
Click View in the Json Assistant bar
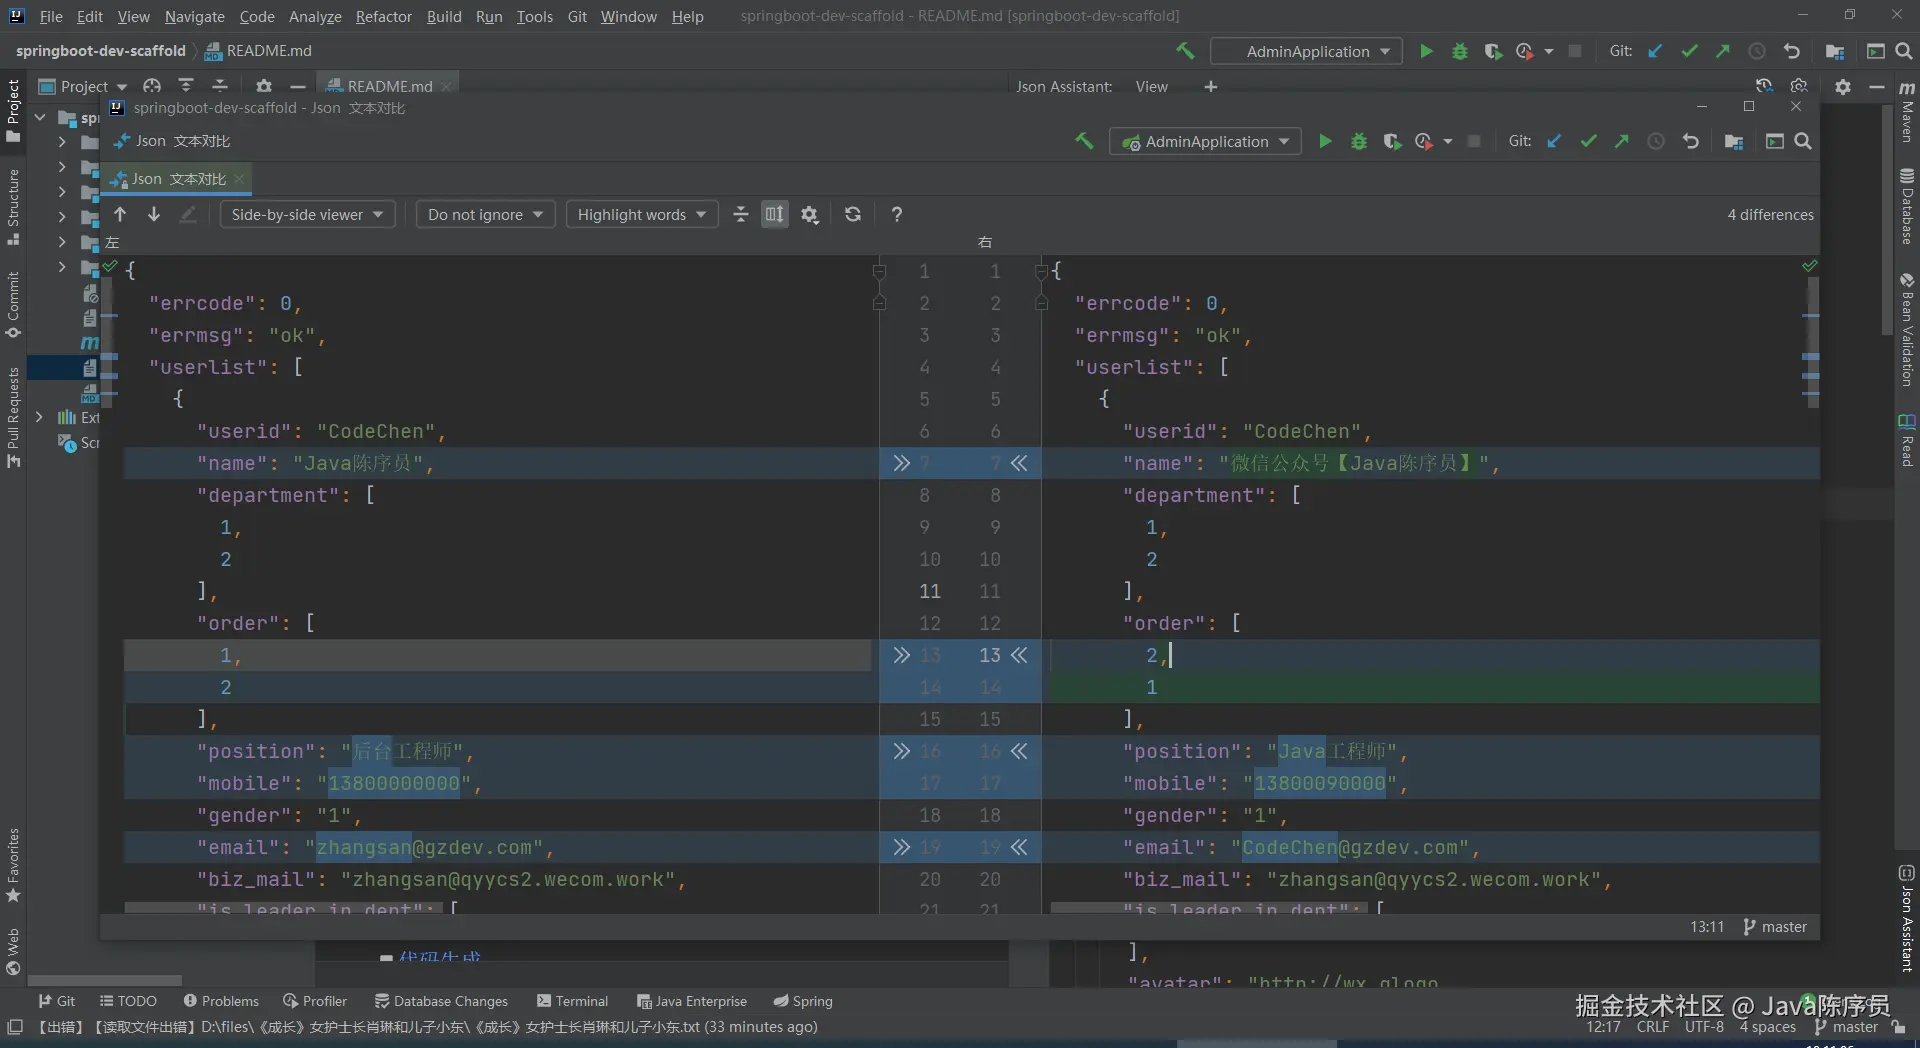(x=1151, y=87)
